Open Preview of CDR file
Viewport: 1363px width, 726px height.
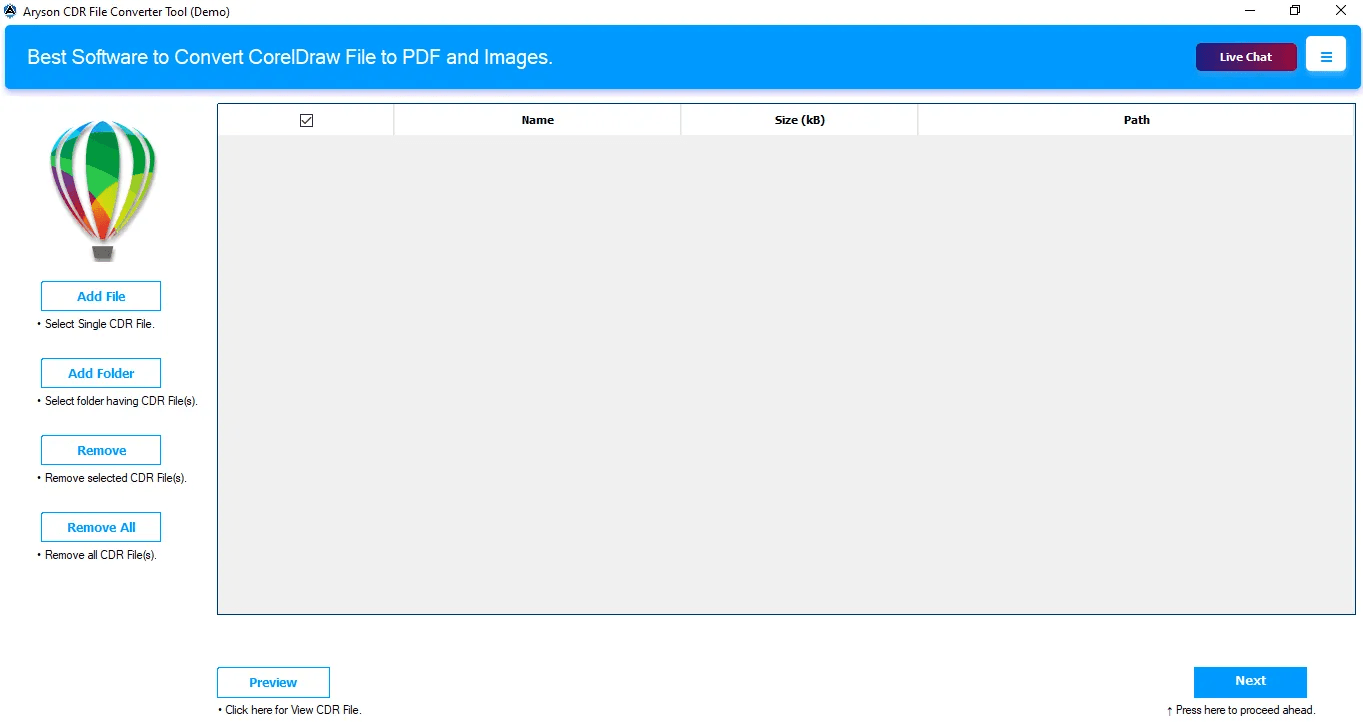pos(273,682)
